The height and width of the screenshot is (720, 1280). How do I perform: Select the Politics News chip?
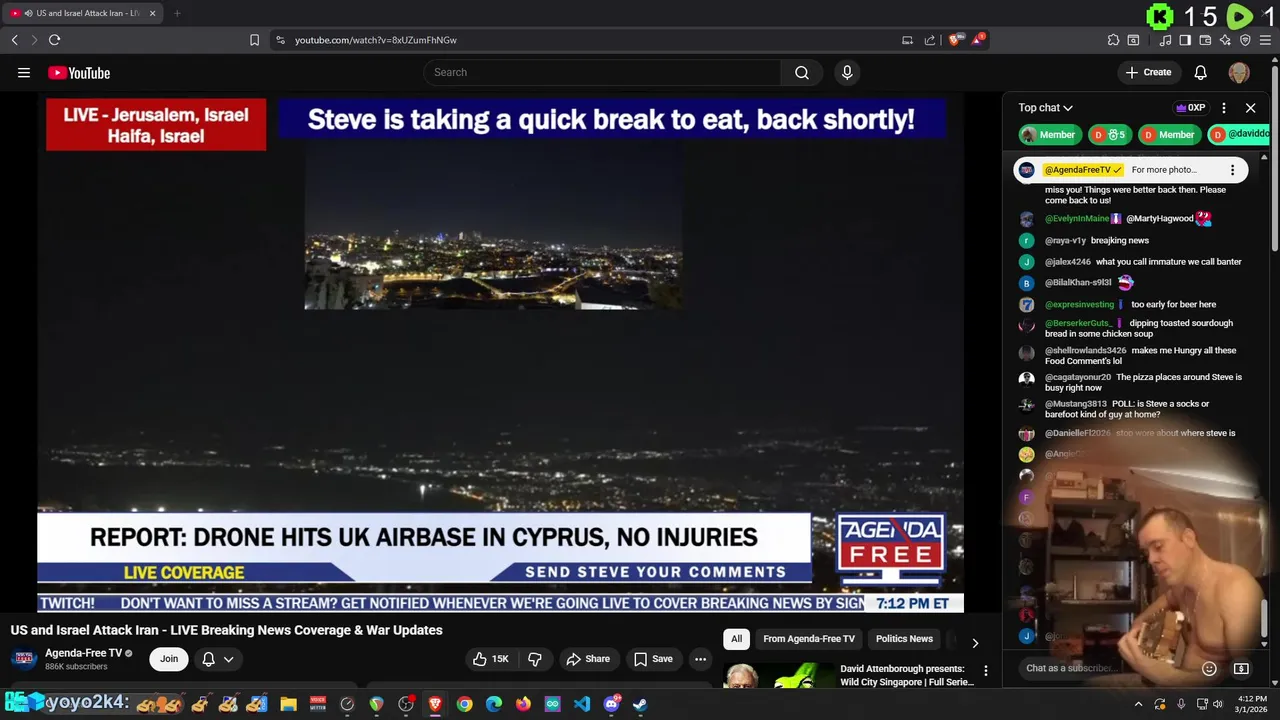tap(904, 639)
